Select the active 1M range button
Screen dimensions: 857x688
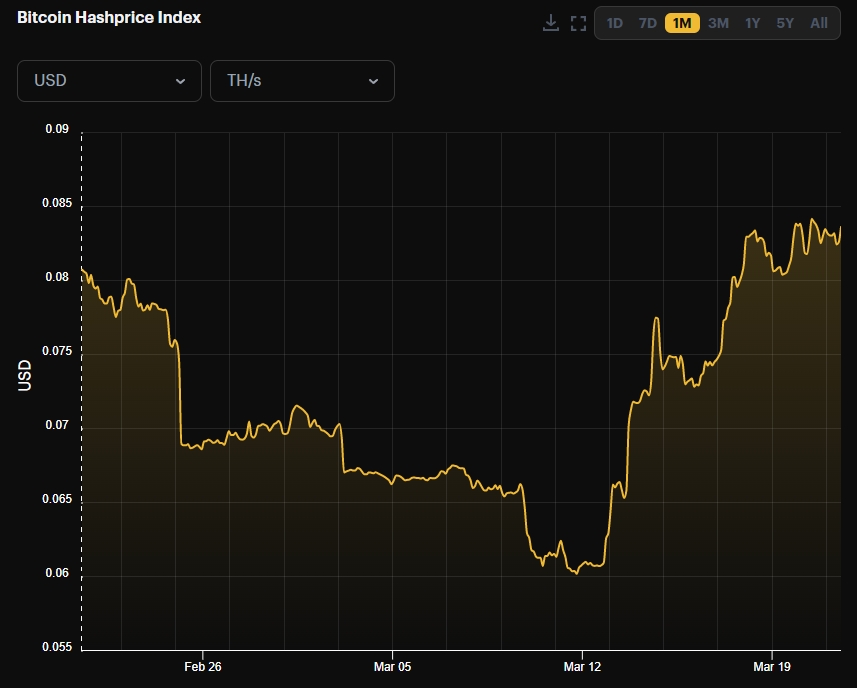click(682, 23)
